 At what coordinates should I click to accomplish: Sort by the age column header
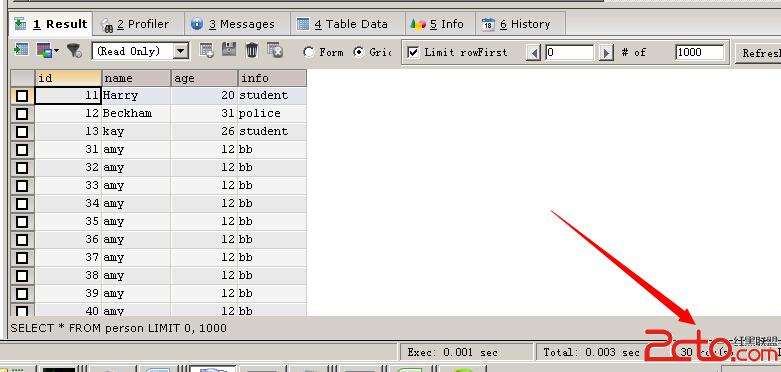pos(204,78)
